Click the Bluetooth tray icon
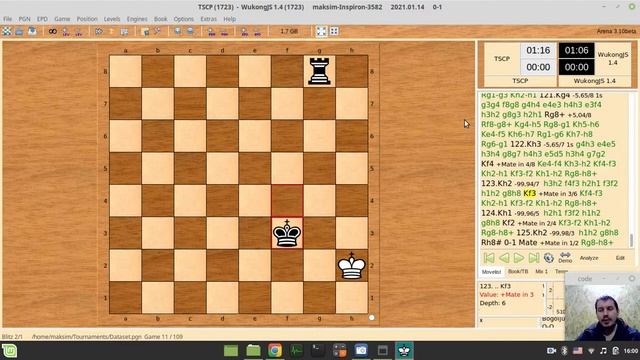Image resolution: width=640 pixels, height=360 pixels. tap(564, 351)
